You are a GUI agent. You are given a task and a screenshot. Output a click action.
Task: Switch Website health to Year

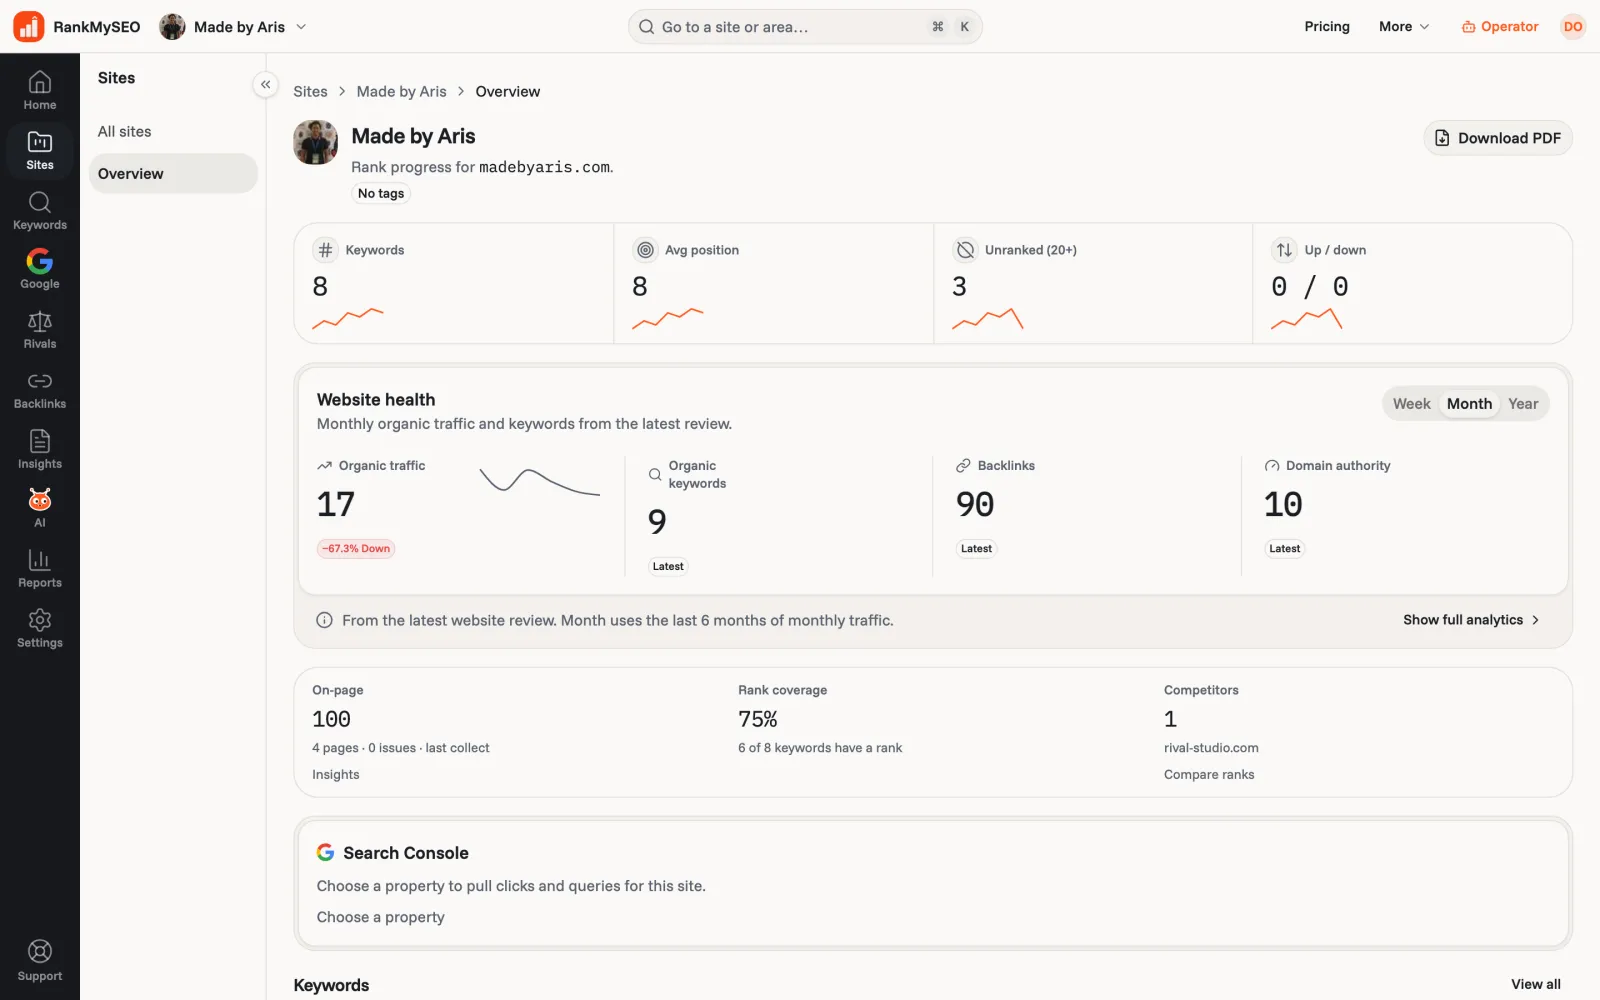(1523, 404)
